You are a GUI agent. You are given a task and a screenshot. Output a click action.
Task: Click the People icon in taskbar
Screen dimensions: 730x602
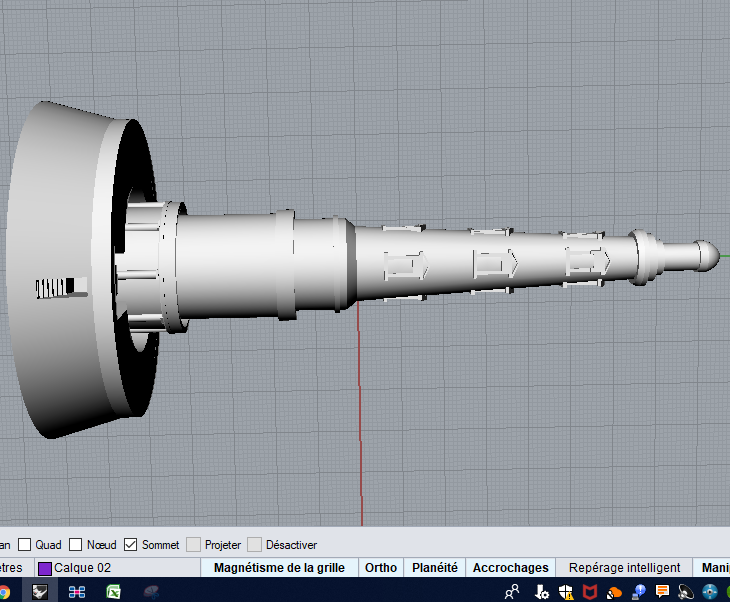click(x=511, y=591)
